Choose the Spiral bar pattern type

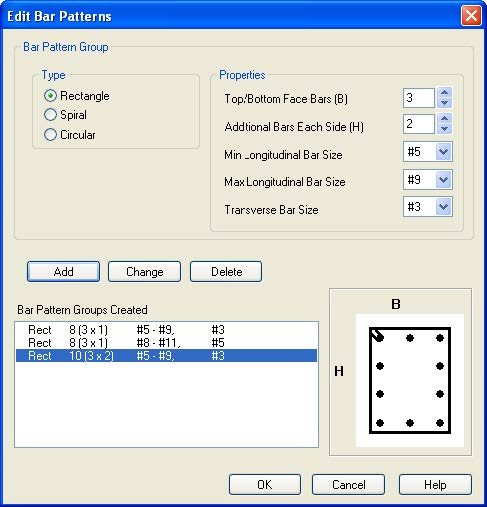pyautogui.click(x=50, y=115)
